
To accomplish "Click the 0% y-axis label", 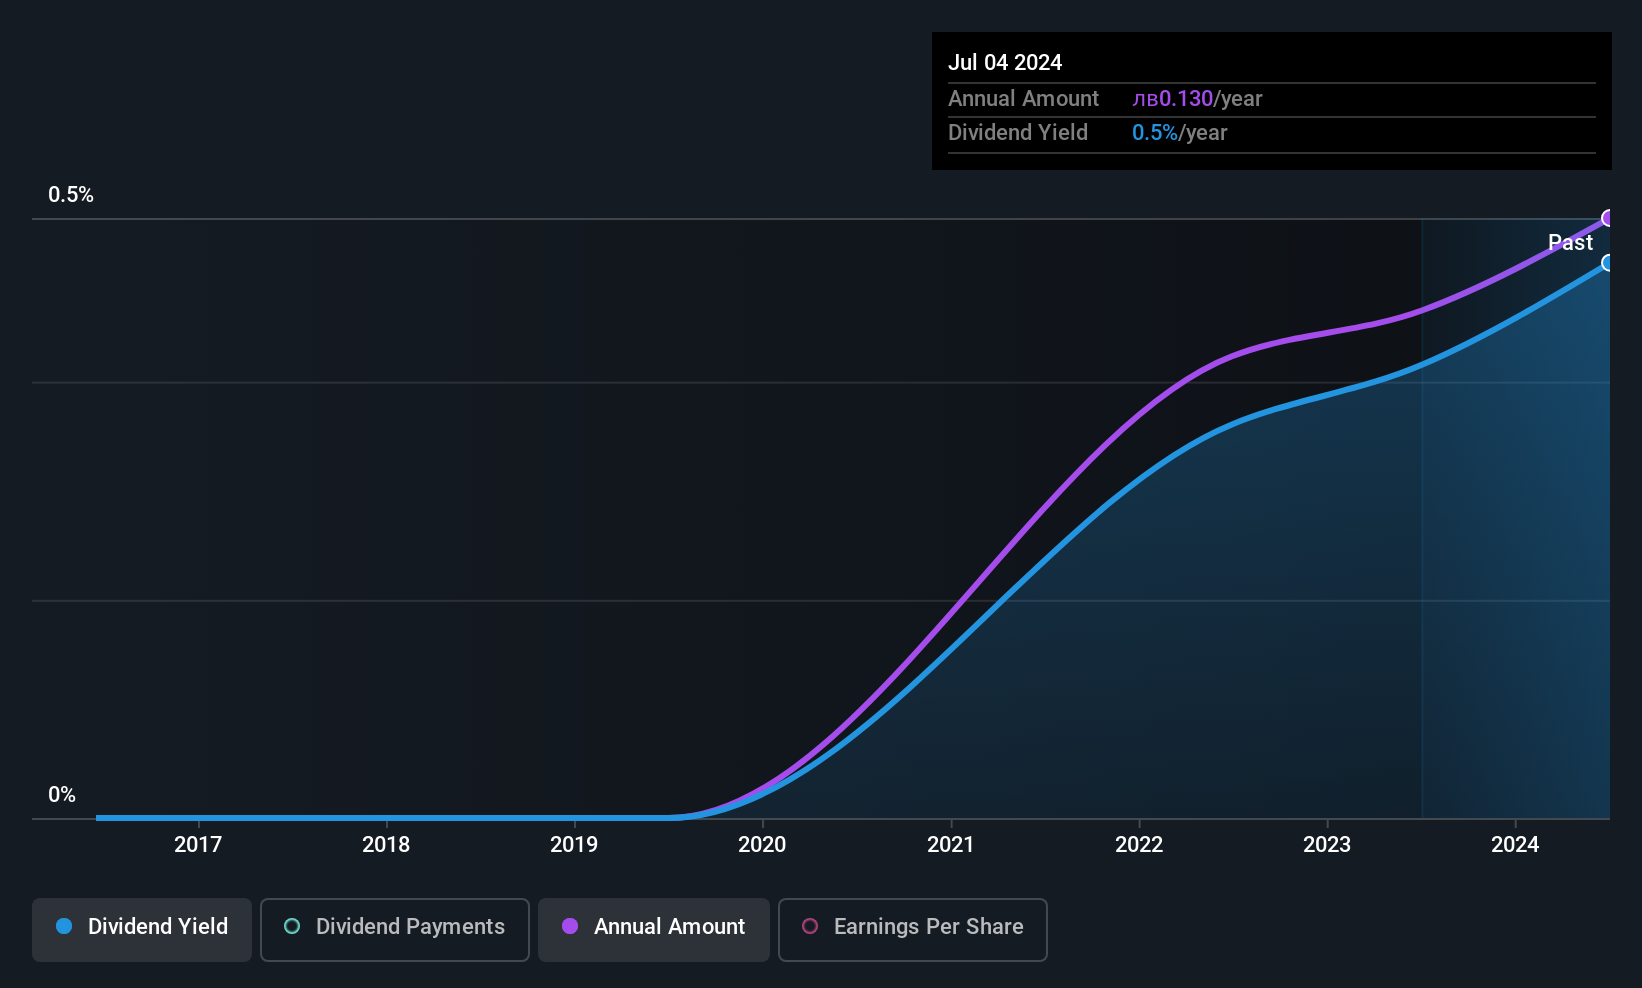I will click(x=62, y=795).
